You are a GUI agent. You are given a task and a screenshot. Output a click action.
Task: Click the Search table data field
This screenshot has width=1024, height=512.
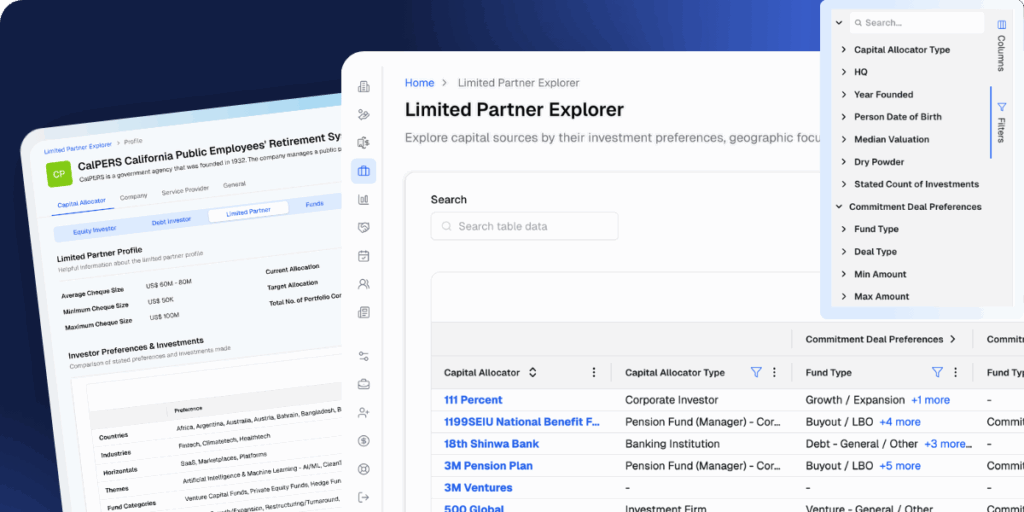pyautogui.click(x=524, y=226)
